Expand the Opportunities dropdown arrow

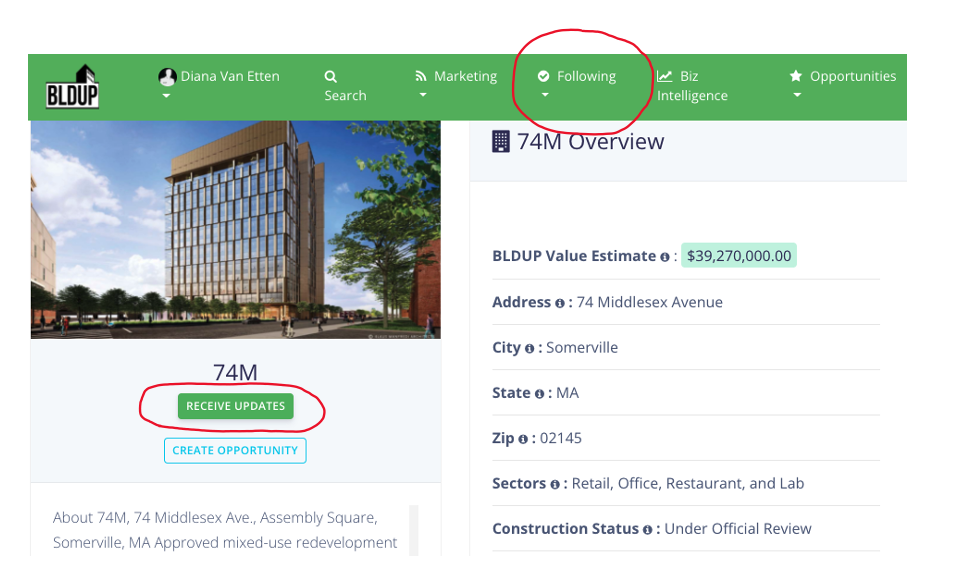click(797, 96)
